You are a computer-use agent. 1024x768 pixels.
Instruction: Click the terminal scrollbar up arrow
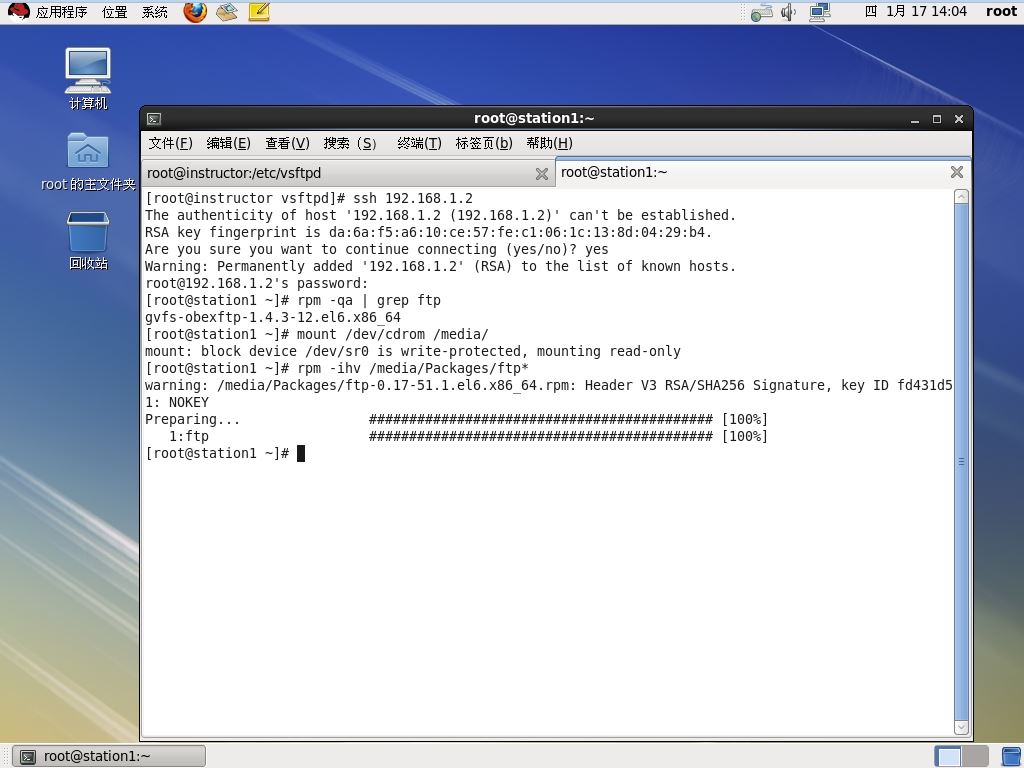point(961,197)
